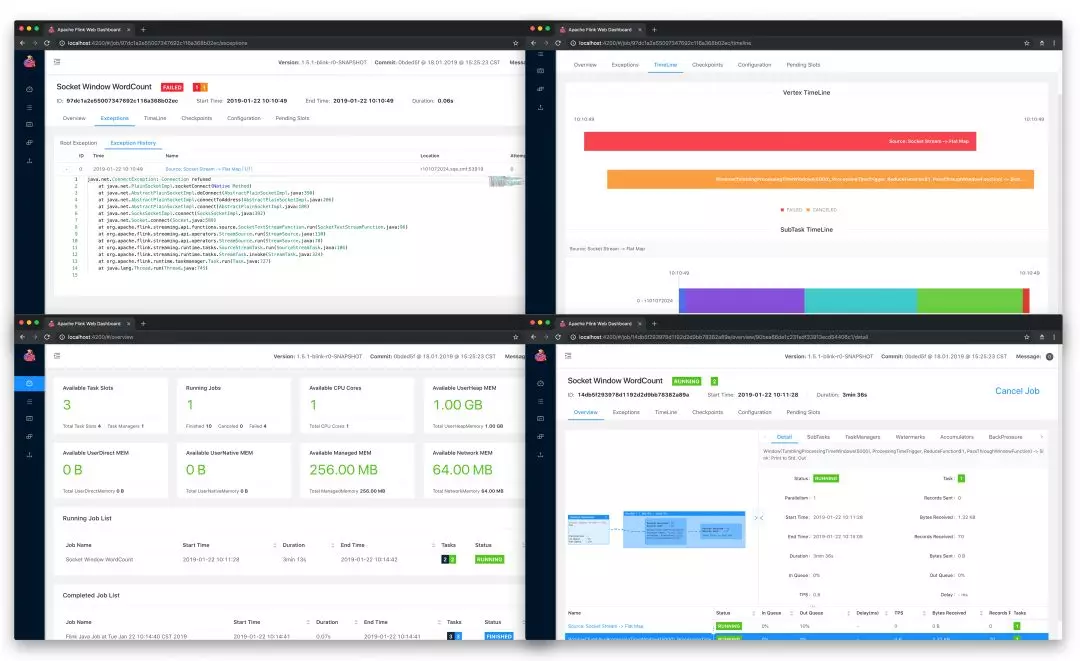Viewport: 1080px width, 661px height.
Task: Sort Running Job List by Start Time
Action: point(196,545)
